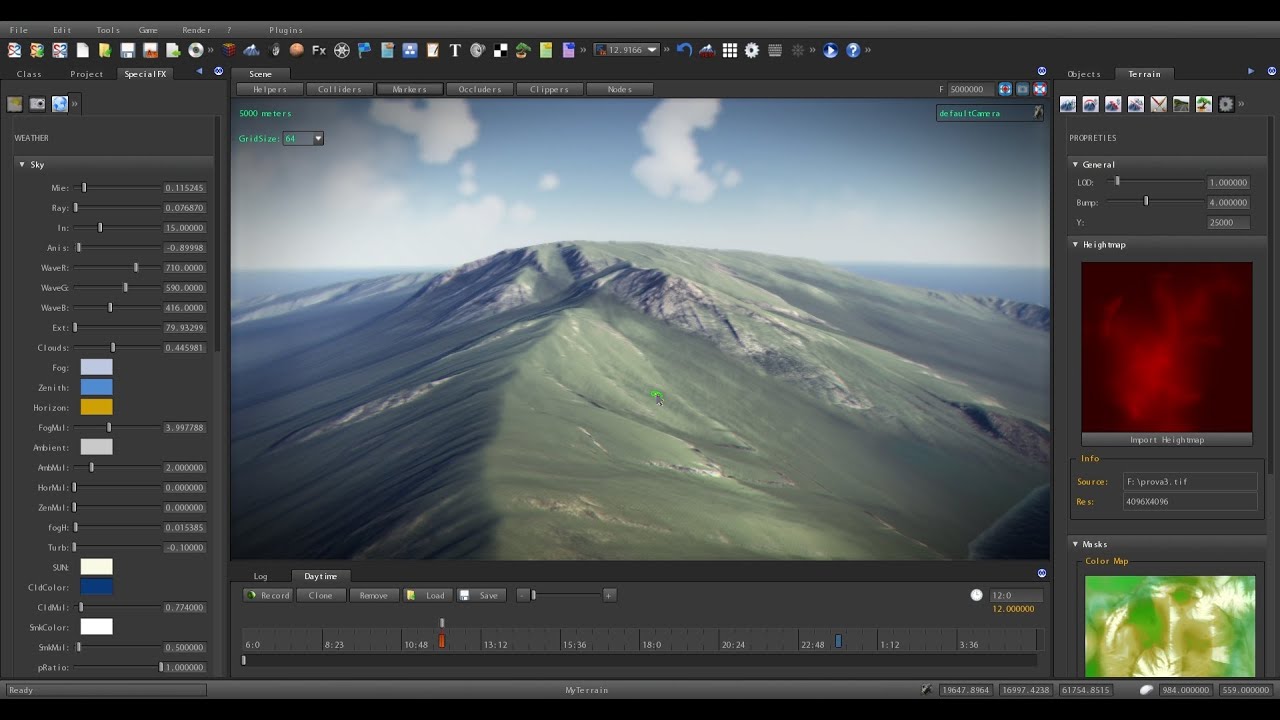Click the Record button in Daytime panel
The width and height of the screenshot is (1280, 720).
tap(268, 595)
